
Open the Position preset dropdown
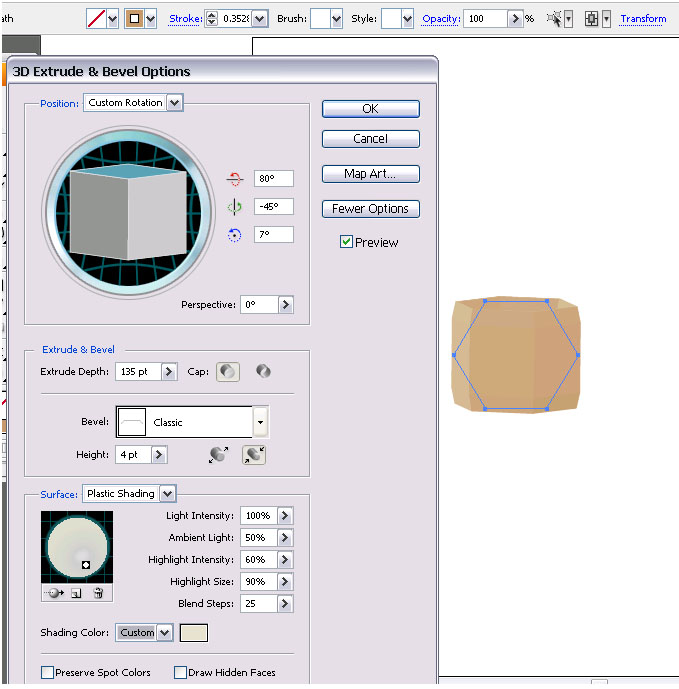coord(175,103)
